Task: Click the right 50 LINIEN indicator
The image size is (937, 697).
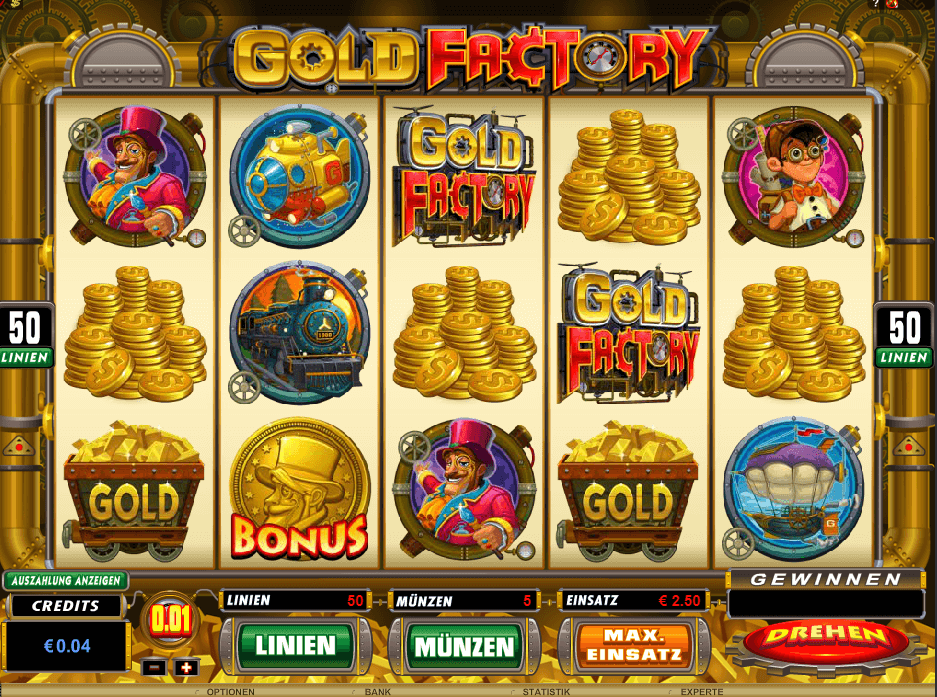Action: click(x=904, y=337)
